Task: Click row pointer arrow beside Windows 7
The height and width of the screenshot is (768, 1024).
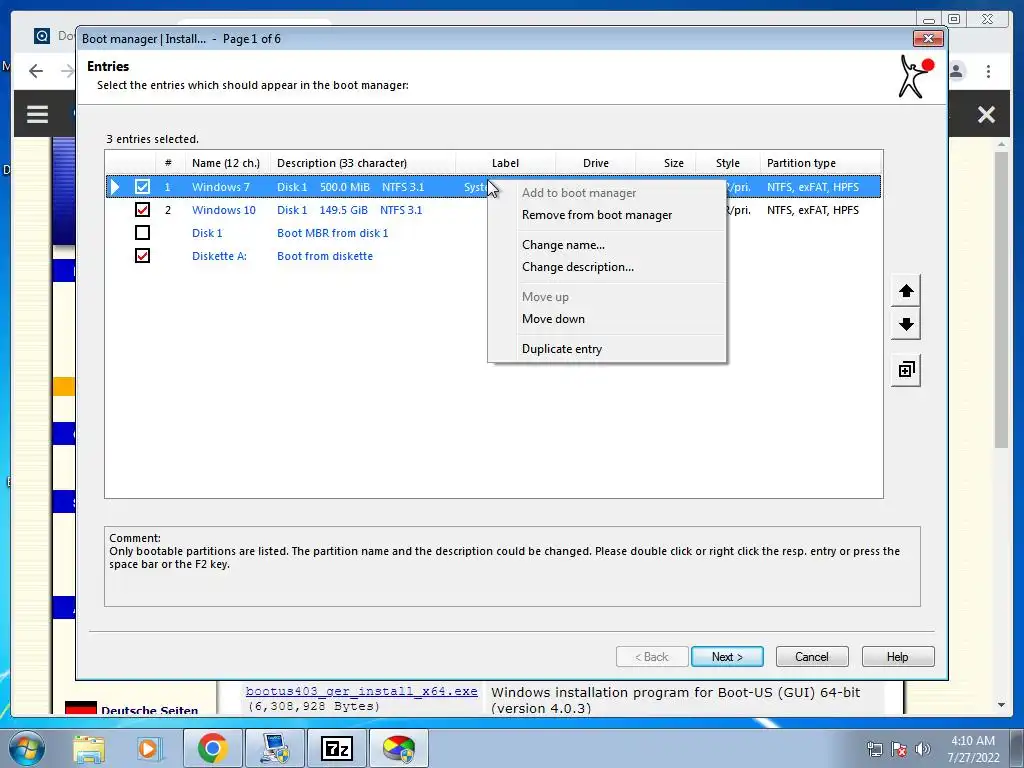Action: pyautogui.click(x=116, y=187)
